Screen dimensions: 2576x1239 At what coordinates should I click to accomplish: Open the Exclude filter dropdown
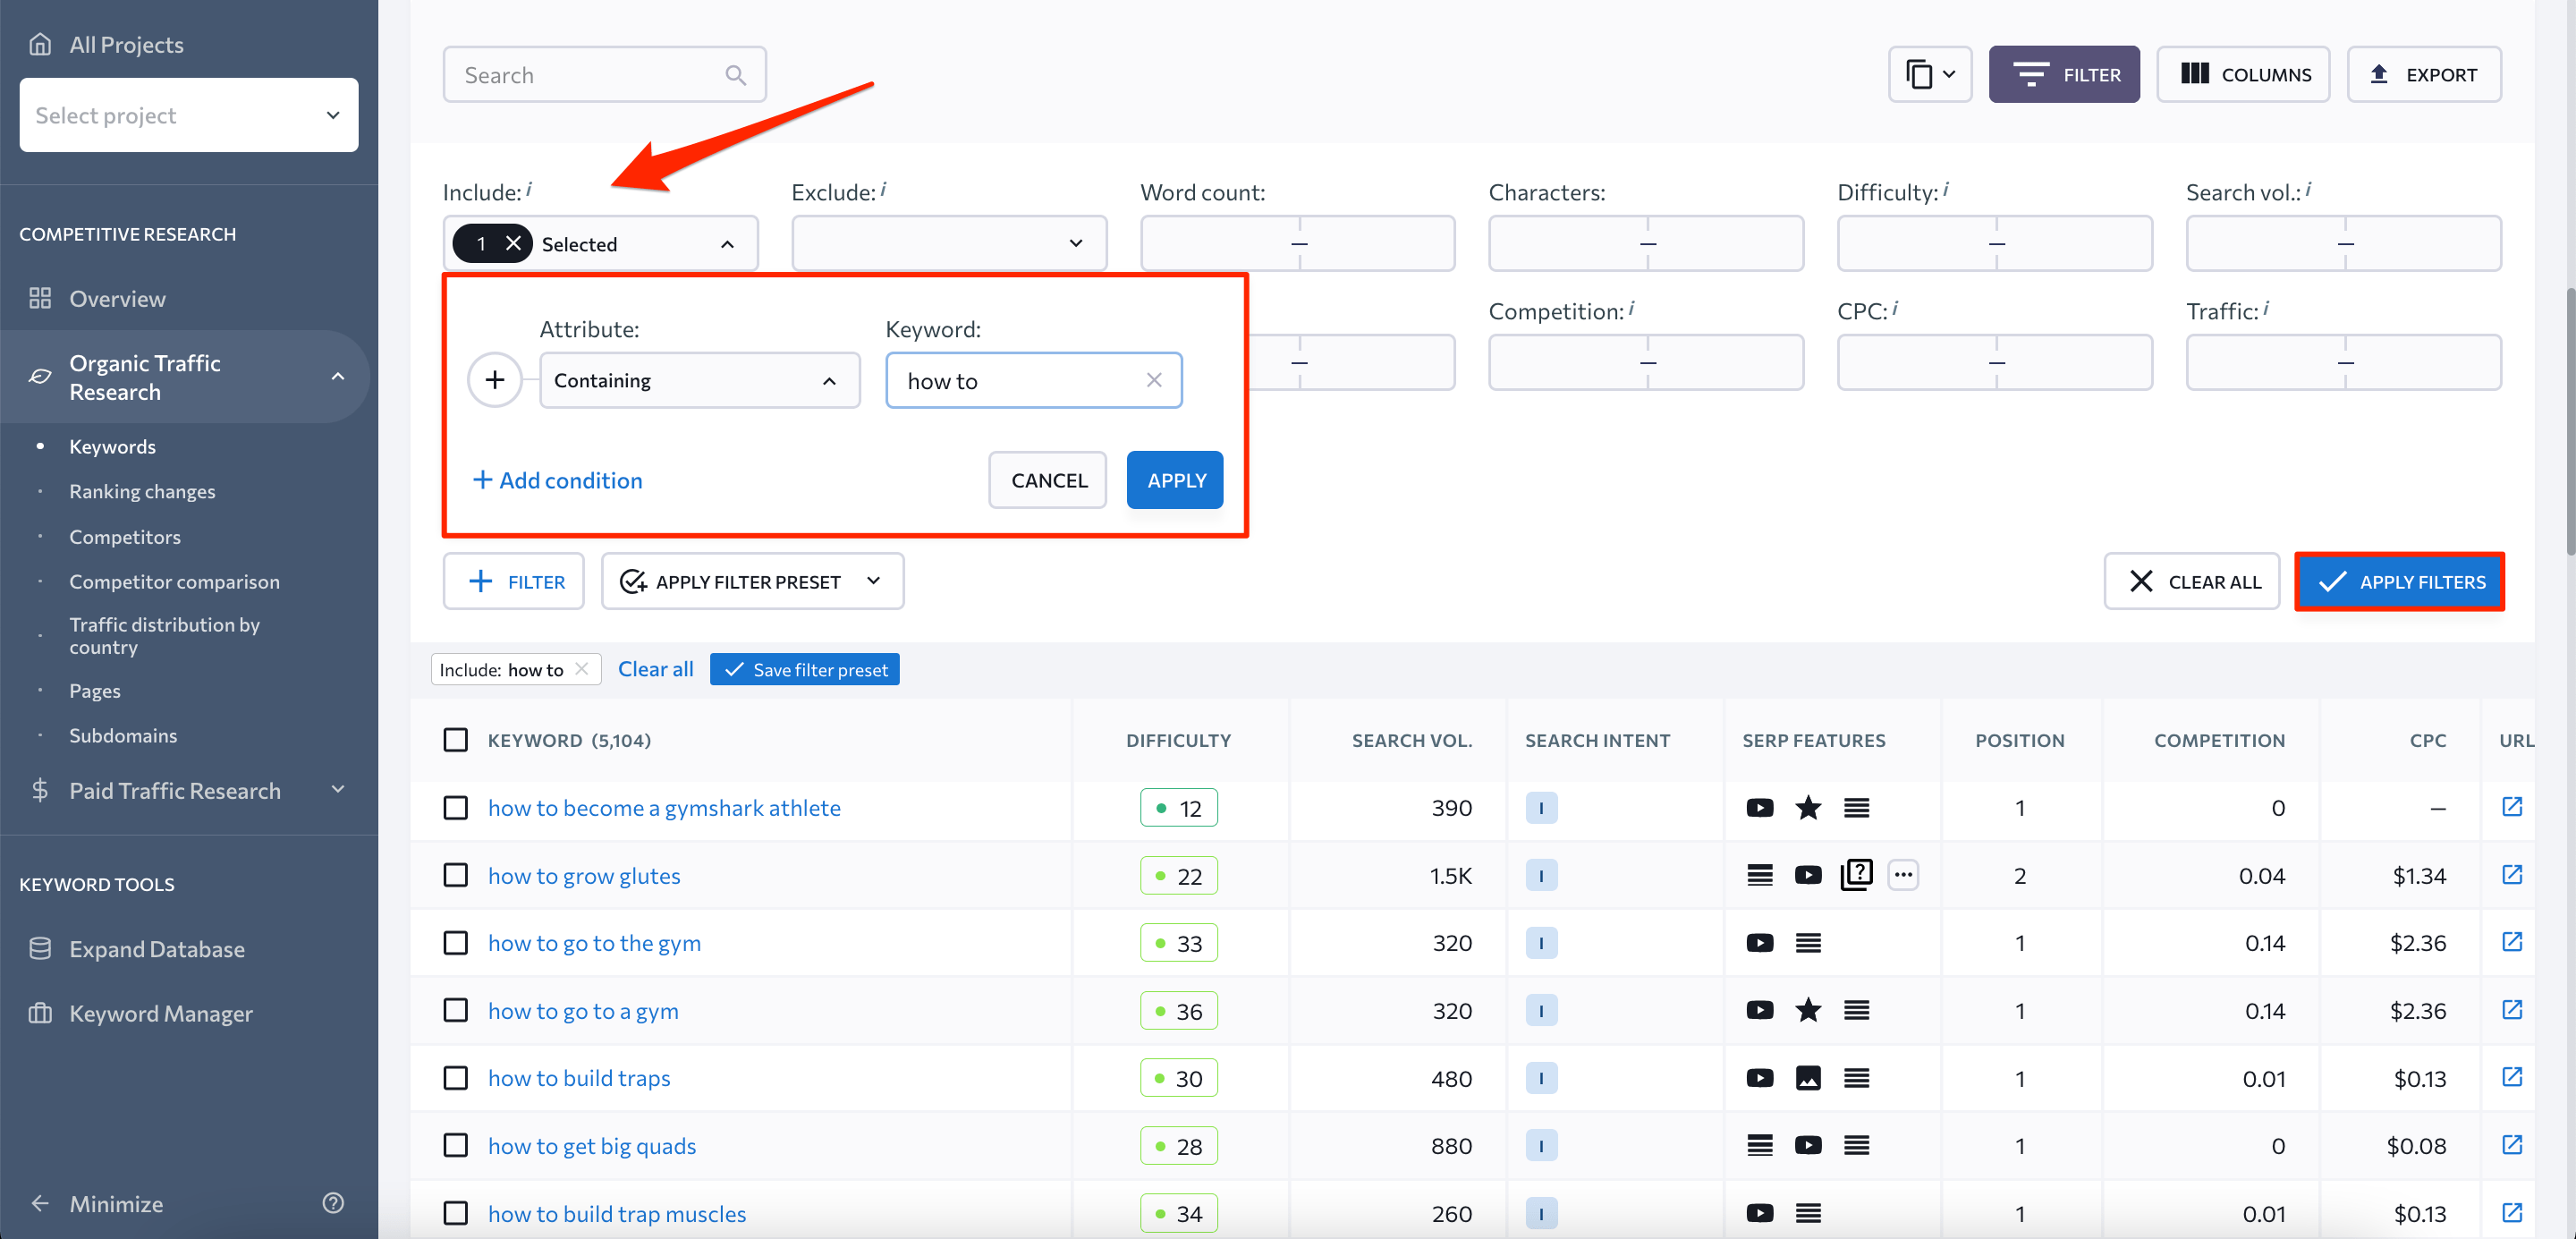pos(946,243)
